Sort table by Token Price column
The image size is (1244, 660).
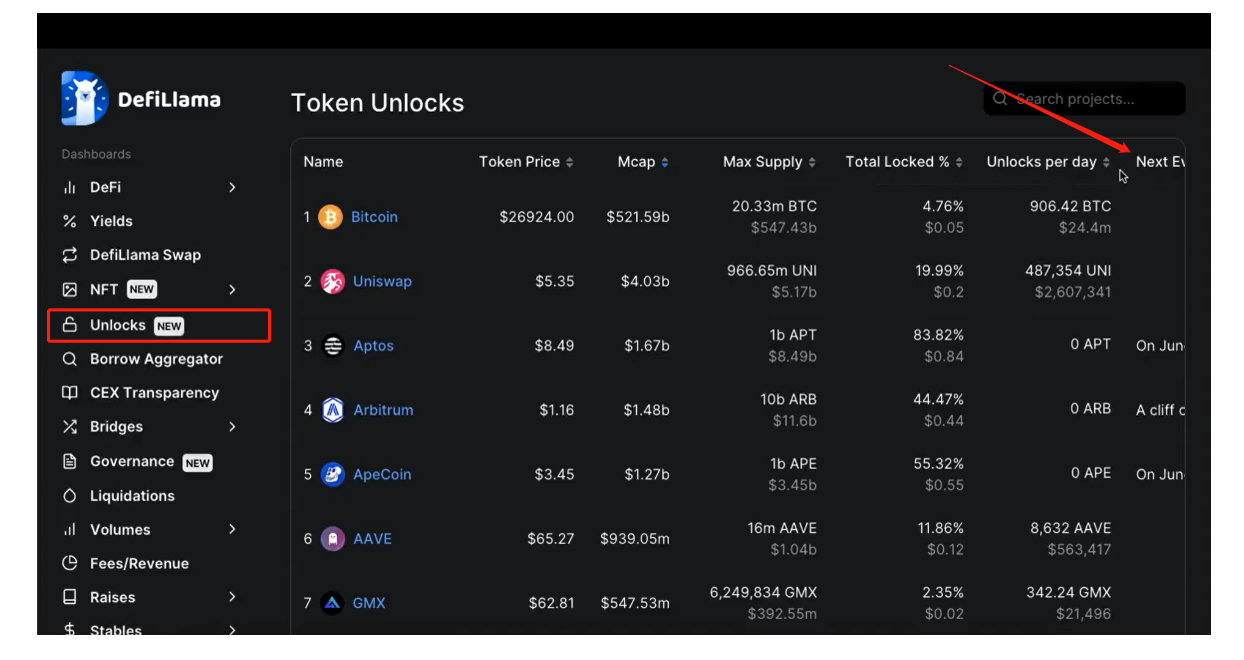click(526, 162)
